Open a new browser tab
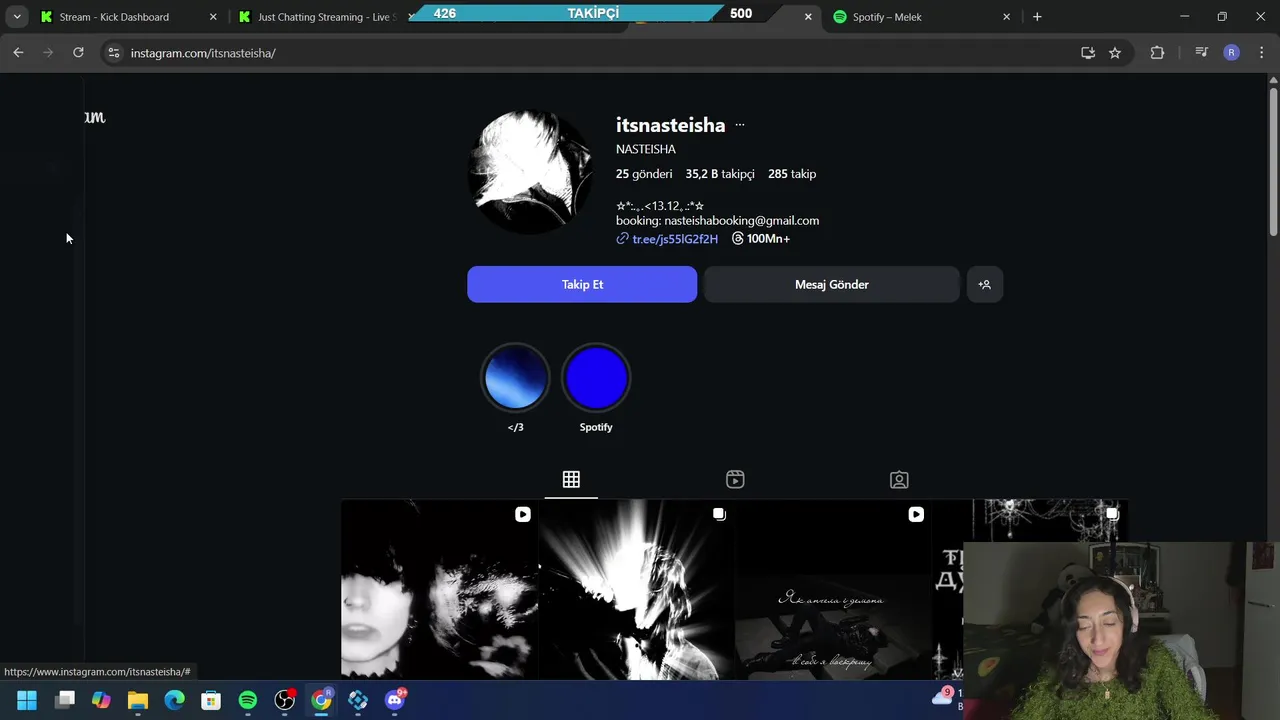1280x720 pixels. tap(1037, 17)
